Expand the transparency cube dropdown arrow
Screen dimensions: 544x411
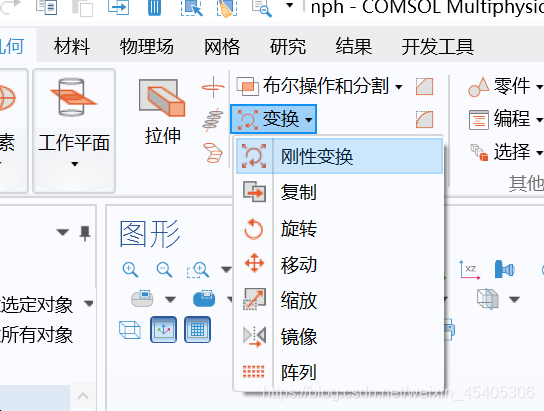click(514, 299)
